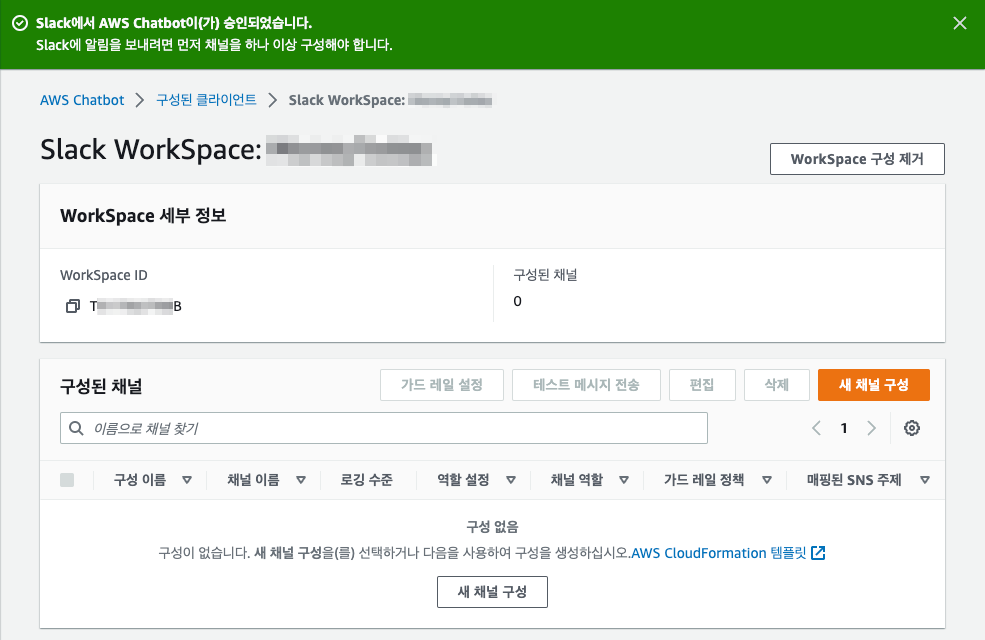Screen dimensions: 985x640
Task: Open AWS CloudFormation 템플릿 link
Action: (719, 553)
